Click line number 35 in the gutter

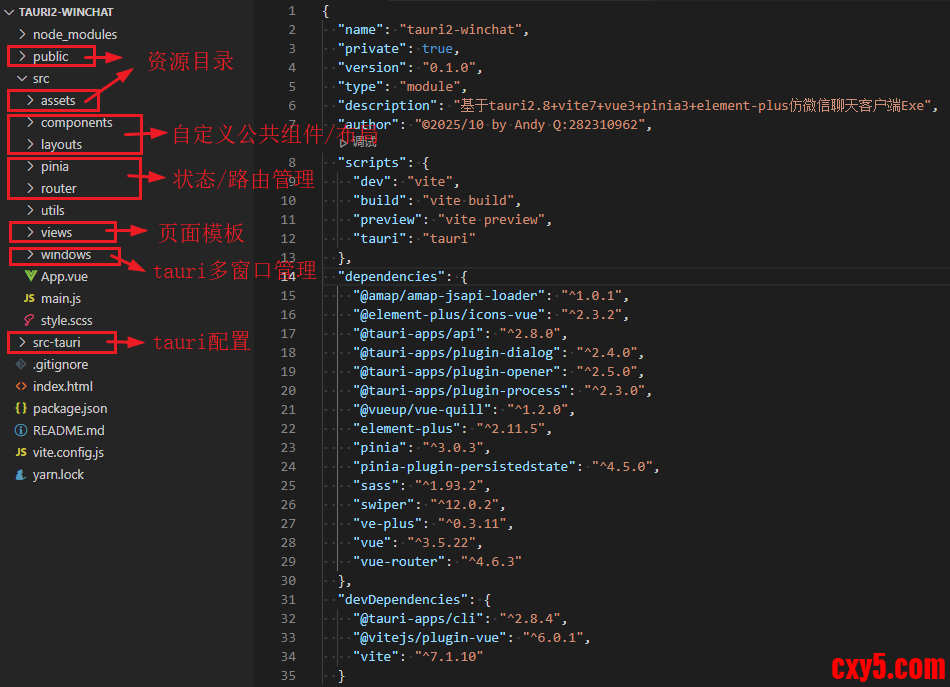pyautogui.click(x=288, y=675)
